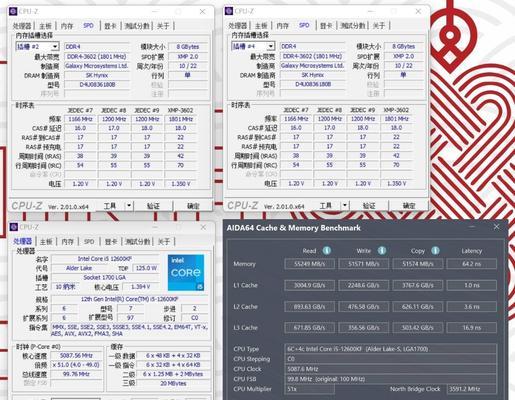Select SPD tab in slot #2 window
Screen dimensions: 515x400
click(x=88, y=25)
